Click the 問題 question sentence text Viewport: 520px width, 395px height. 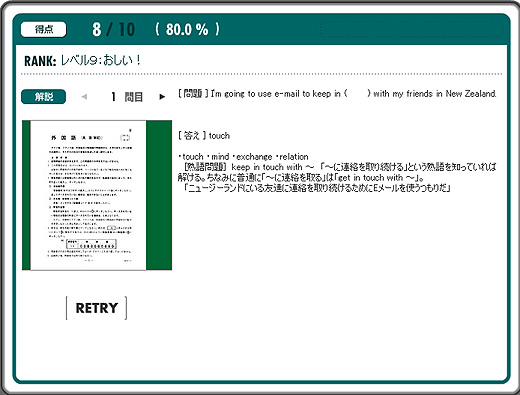click(337, 94)
